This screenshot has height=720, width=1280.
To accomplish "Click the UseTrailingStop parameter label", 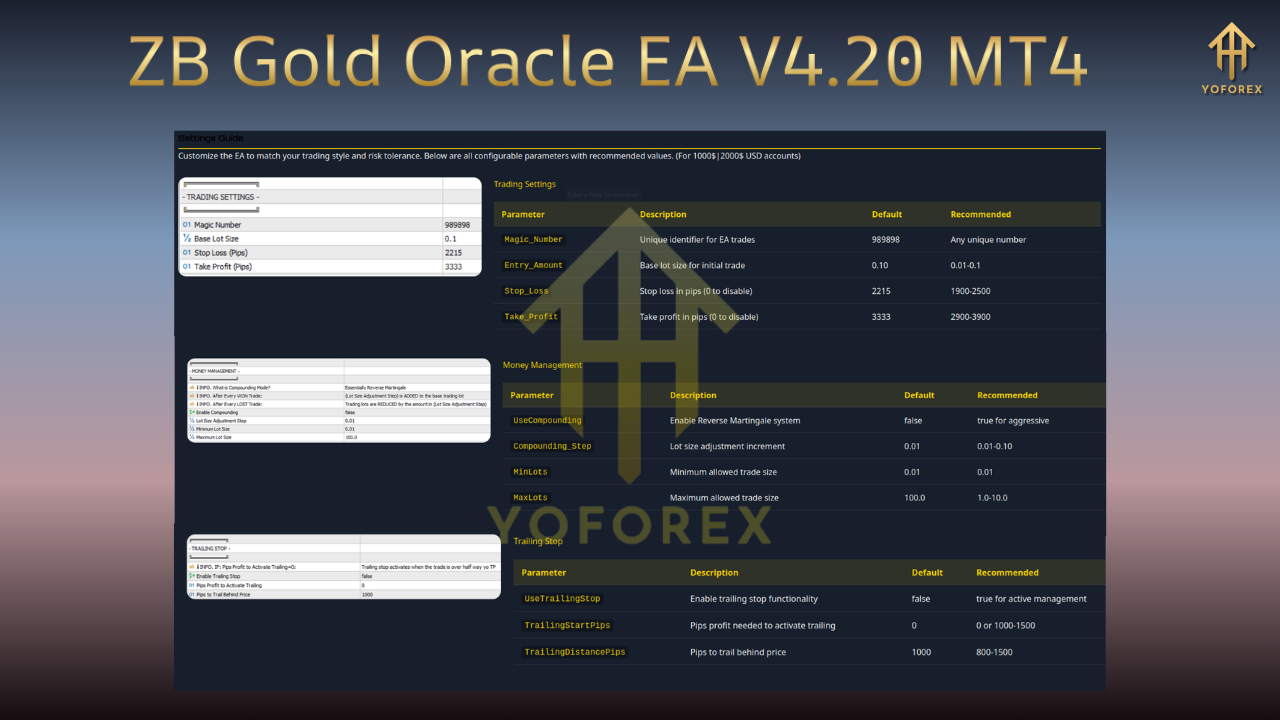I will click(562, 597).
